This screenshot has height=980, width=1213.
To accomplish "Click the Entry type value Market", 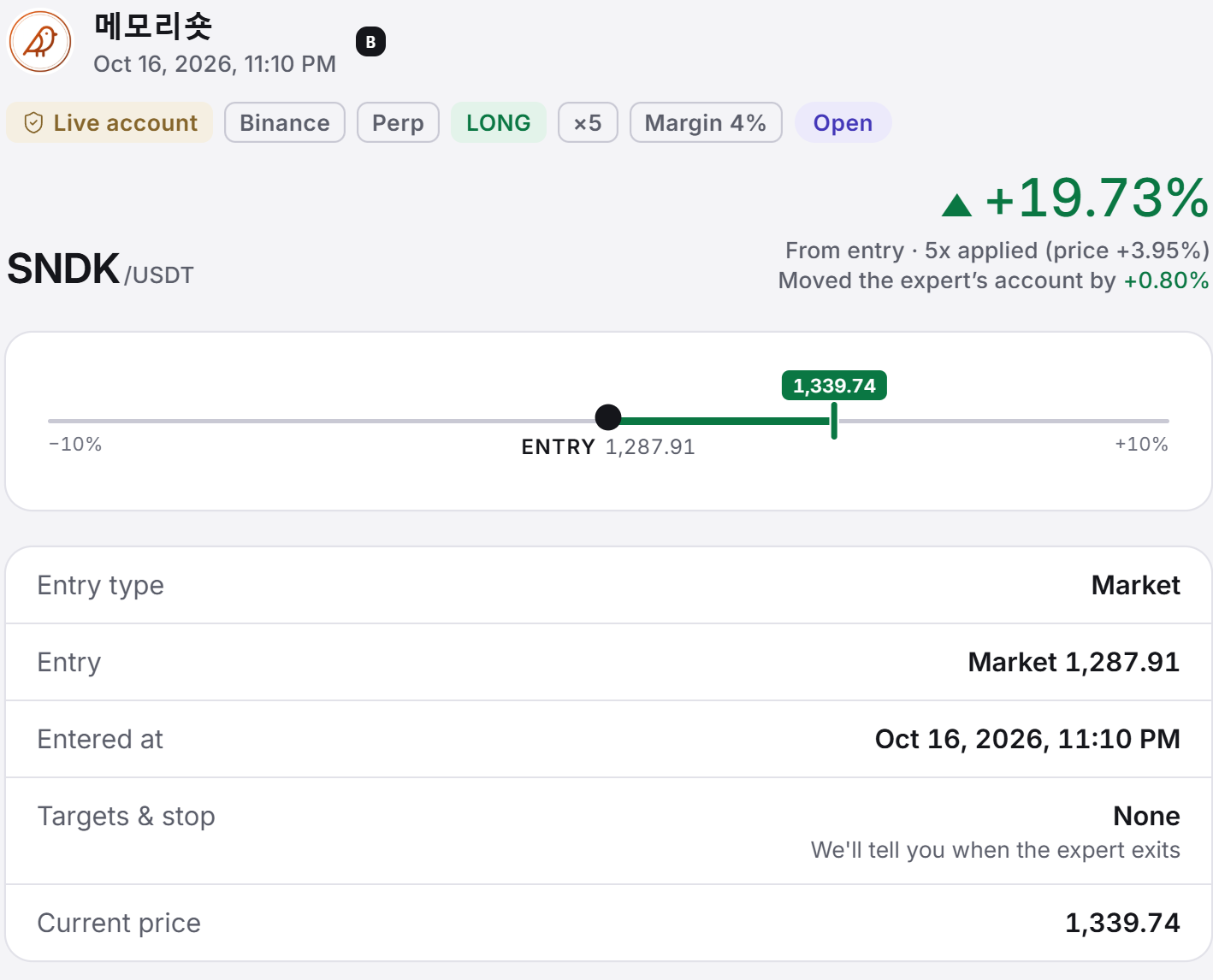I will (x=1136, y=585).
